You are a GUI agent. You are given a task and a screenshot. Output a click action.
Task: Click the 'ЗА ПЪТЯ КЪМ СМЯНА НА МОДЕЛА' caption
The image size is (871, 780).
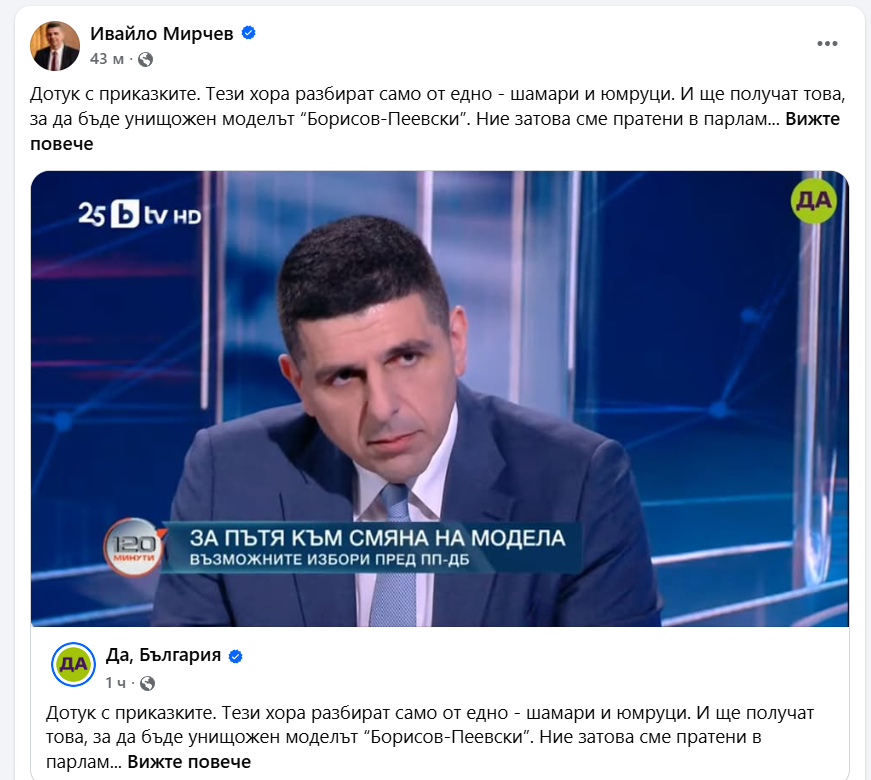[378, 538]
